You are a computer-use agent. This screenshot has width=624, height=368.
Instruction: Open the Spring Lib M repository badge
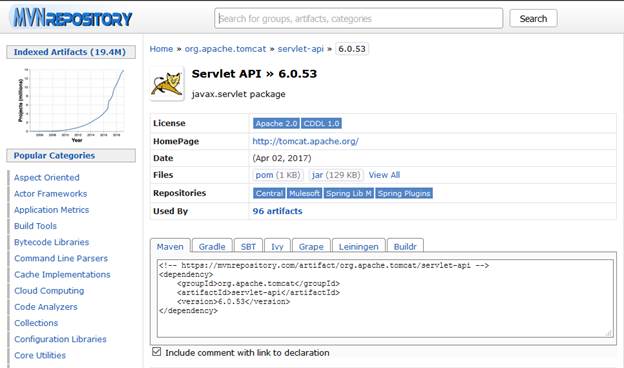[349, 193]
